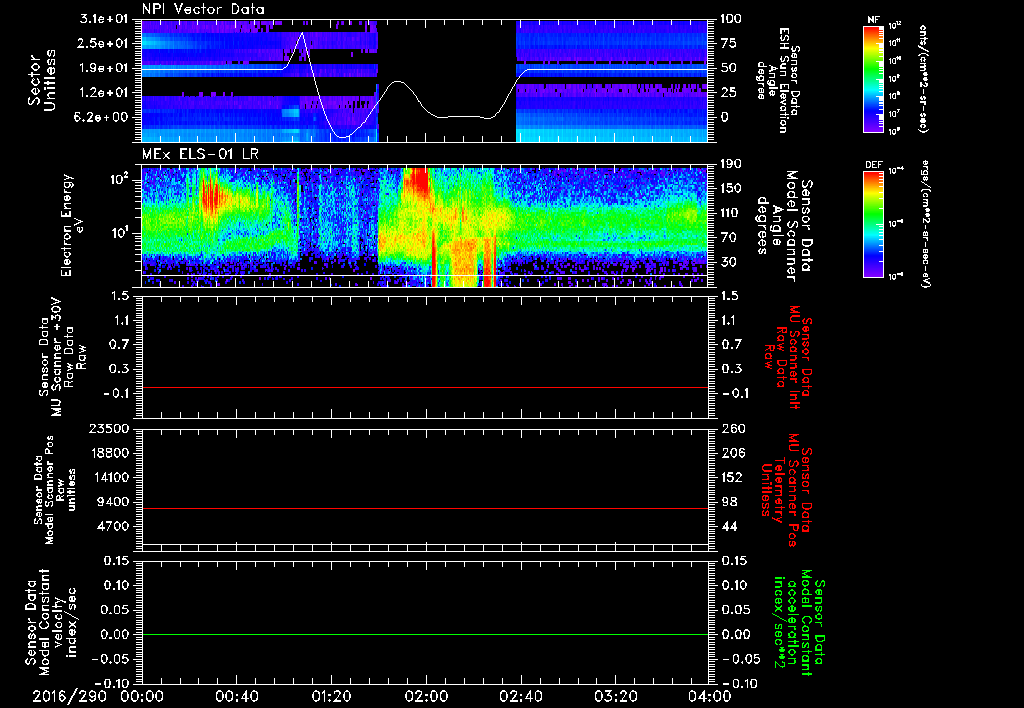Viewport: 1024px width, 708px height.
Task: Click the '44' telemetry tick label
Action: [729, 526]
